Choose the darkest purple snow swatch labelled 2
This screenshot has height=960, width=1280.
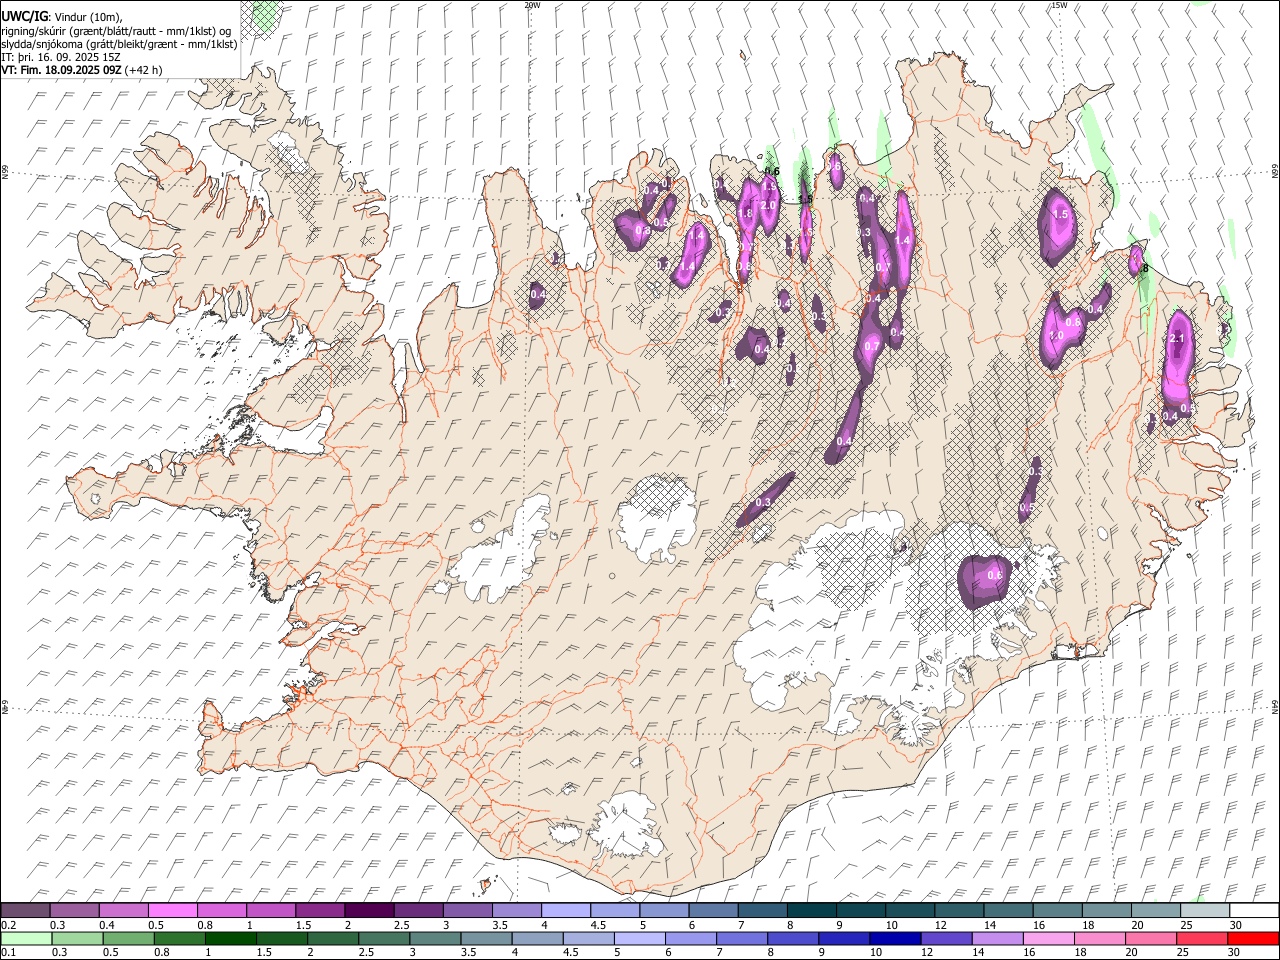tap(369, 910)
